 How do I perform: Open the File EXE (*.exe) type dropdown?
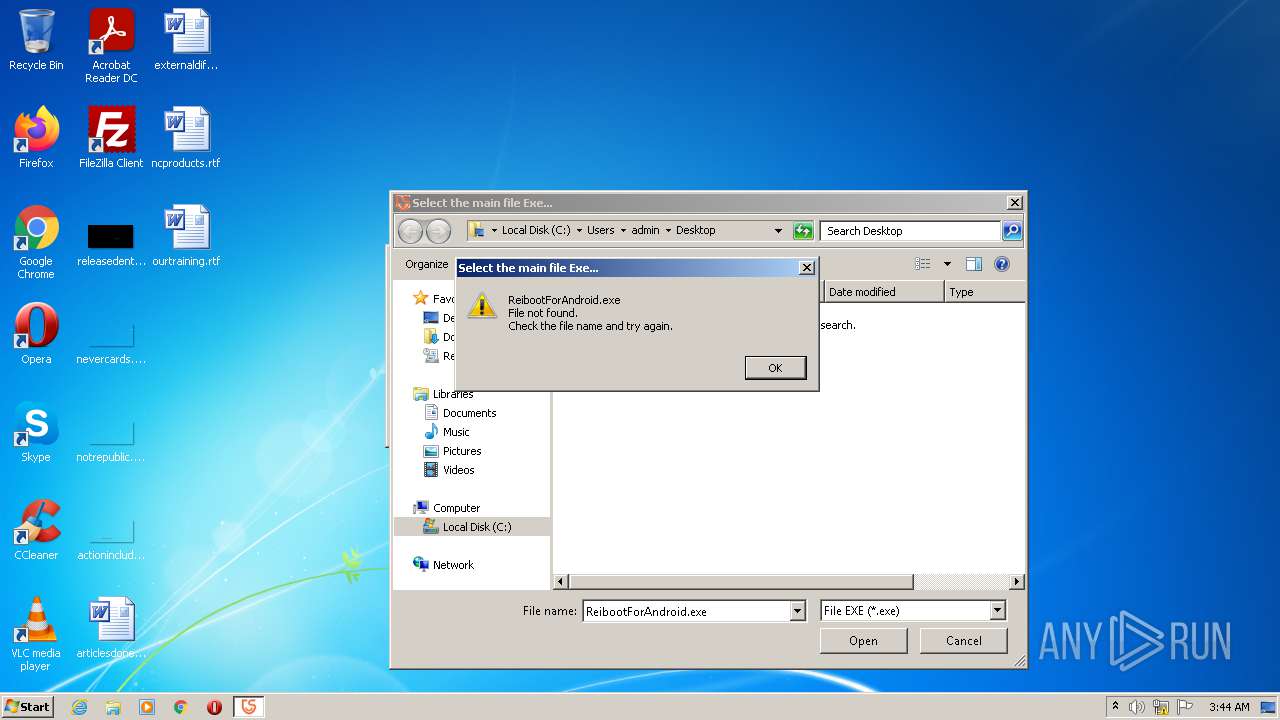click(x=912, y=611)
